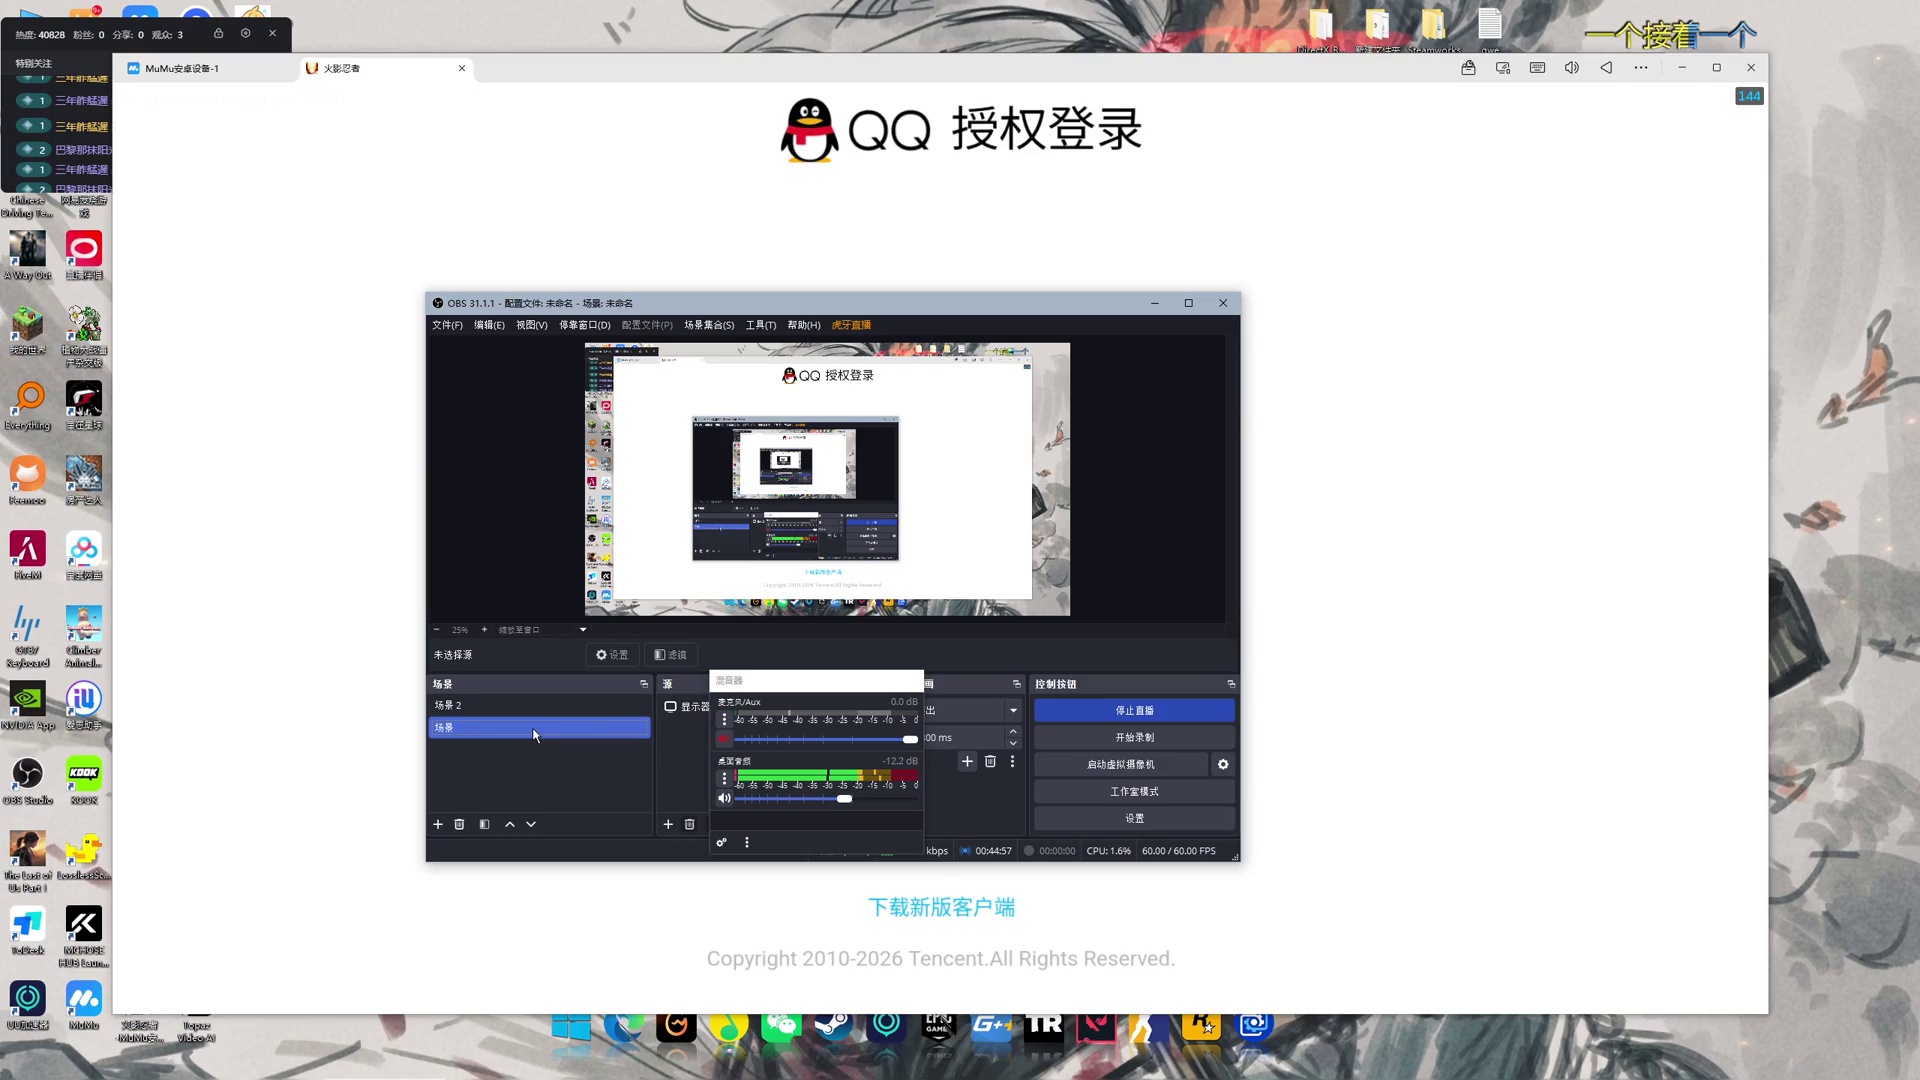This screenshot has width=1920, height=1080.
Task: Remove the source with the trash icon
Action: pyautogui.click(x=689, y=824)
